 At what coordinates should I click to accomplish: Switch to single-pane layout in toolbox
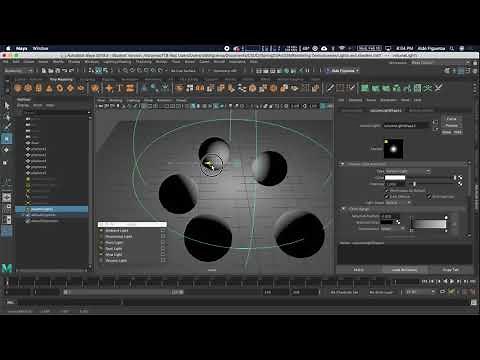coord(7,198)
